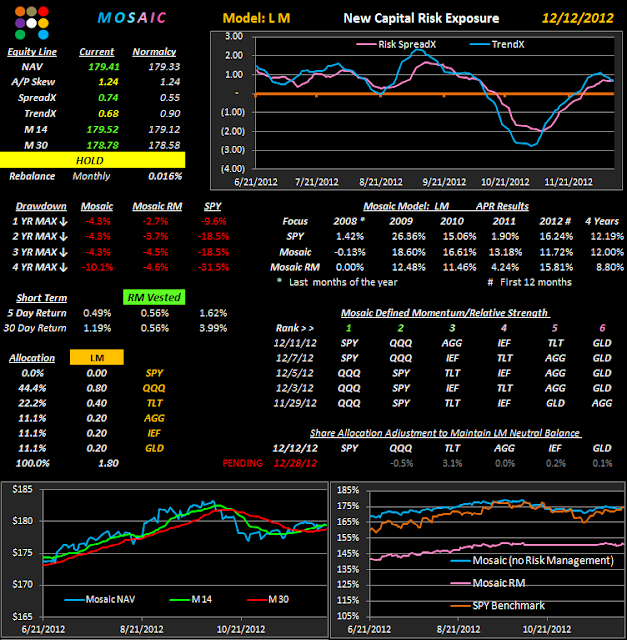Click the 'Normalcy' column header

coord(154,52)
